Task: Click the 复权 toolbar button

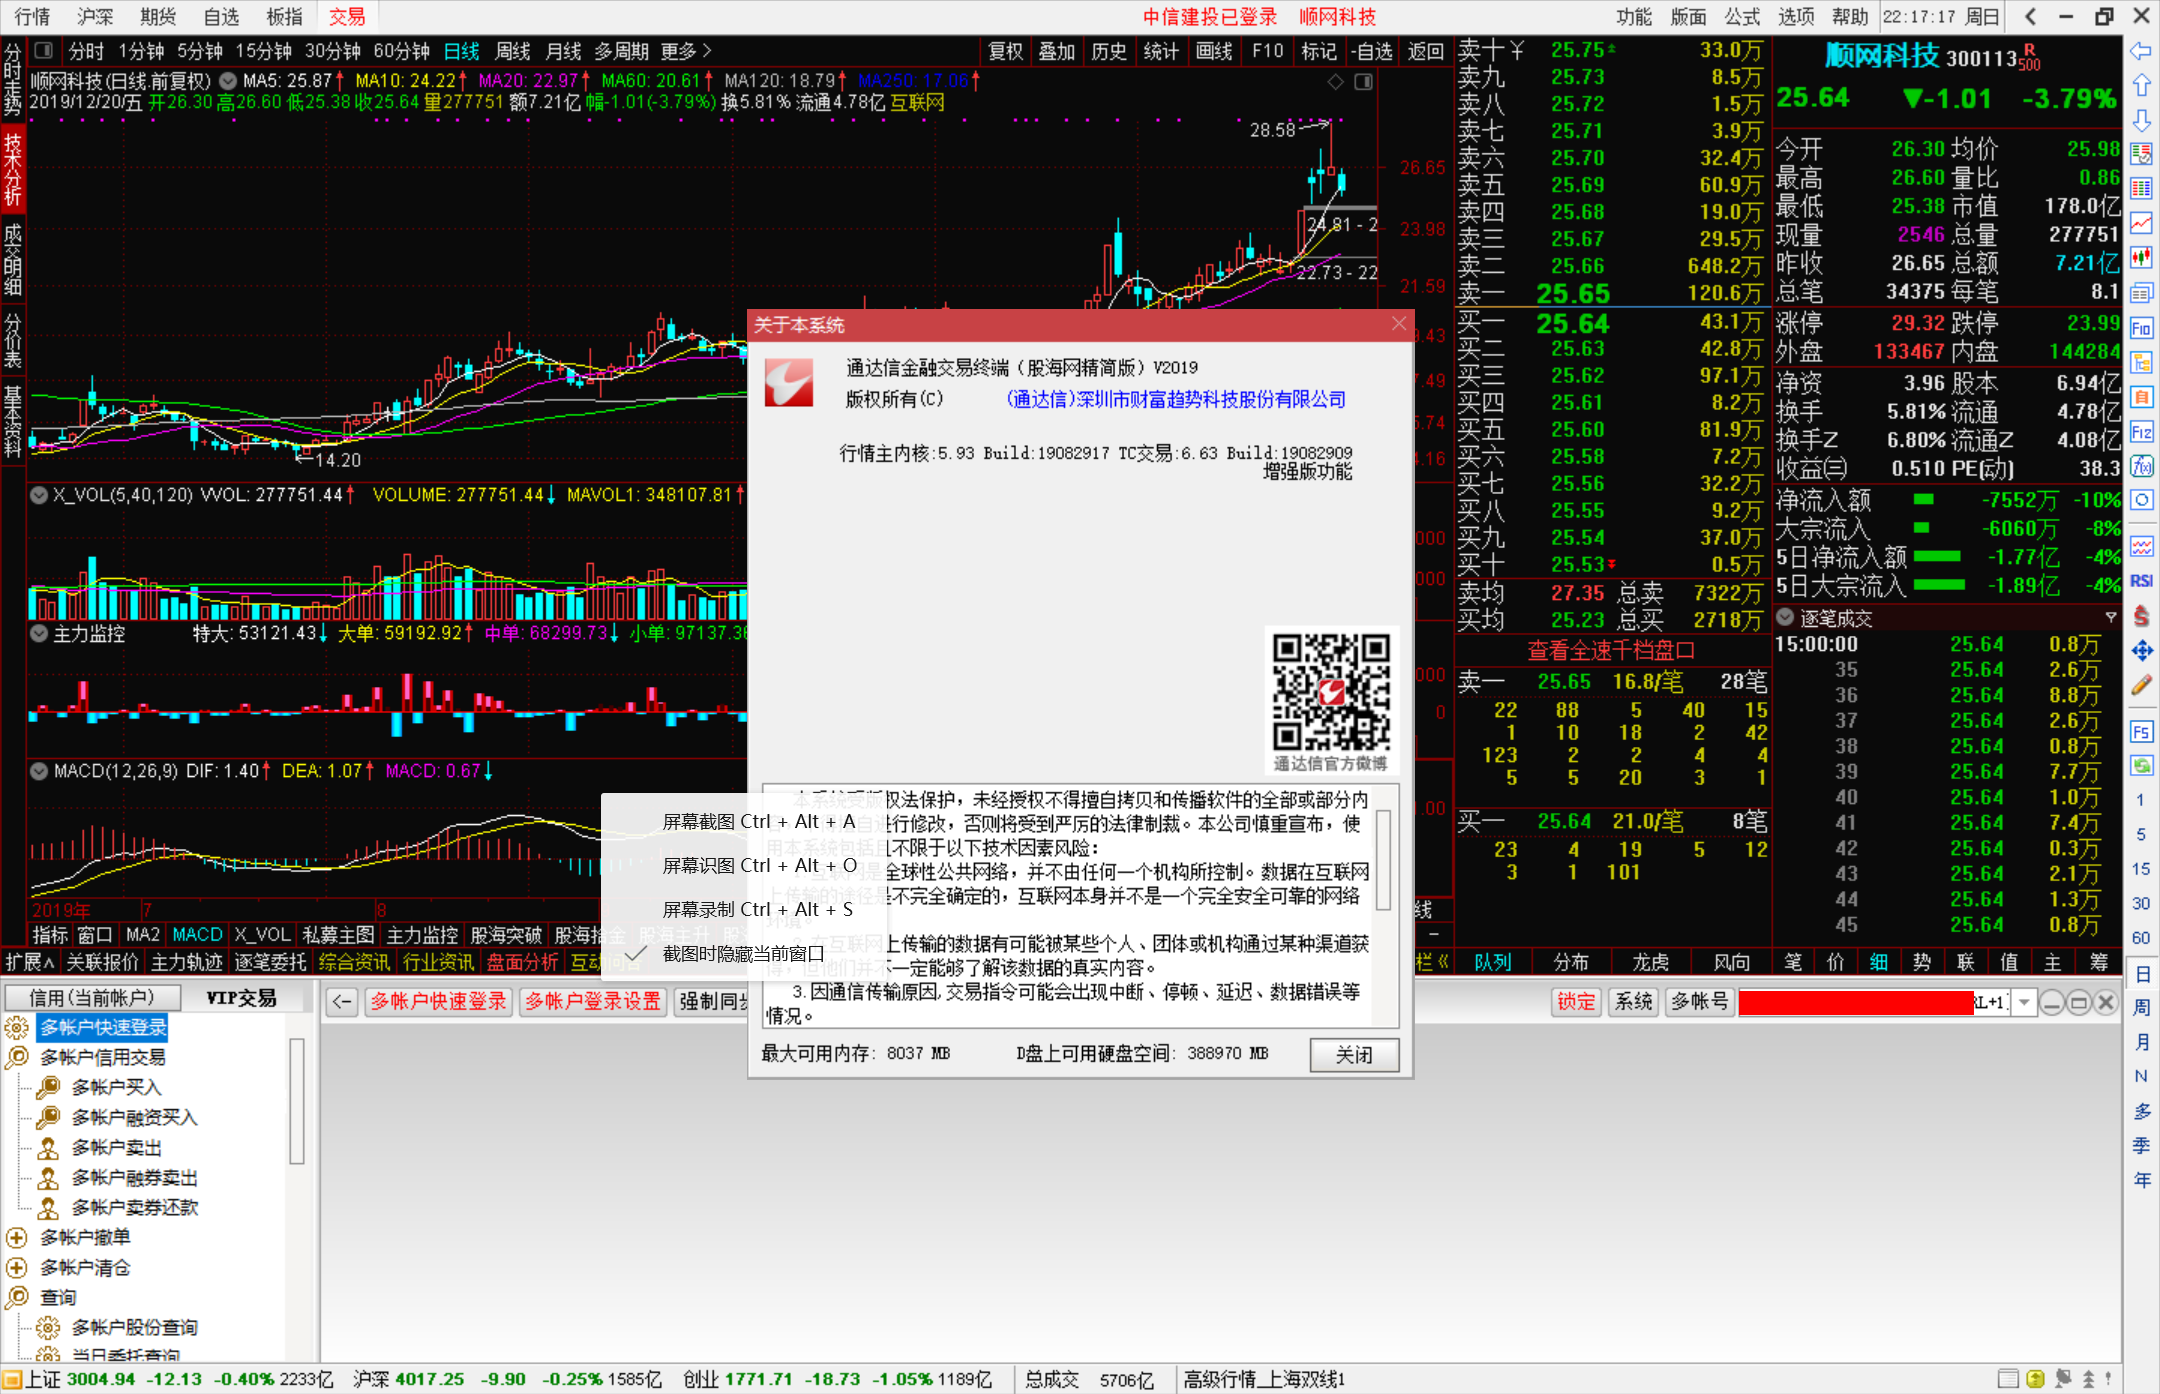Action: click(1006, 51)
